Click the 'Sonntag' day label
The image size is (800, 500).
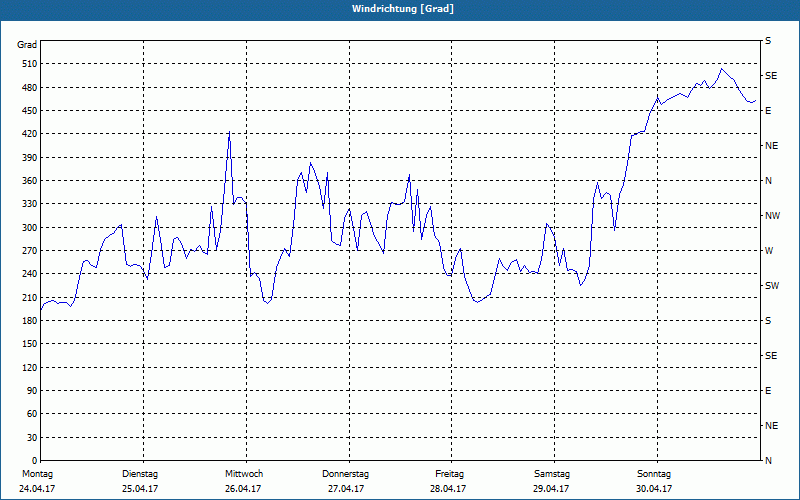point(654,474)
